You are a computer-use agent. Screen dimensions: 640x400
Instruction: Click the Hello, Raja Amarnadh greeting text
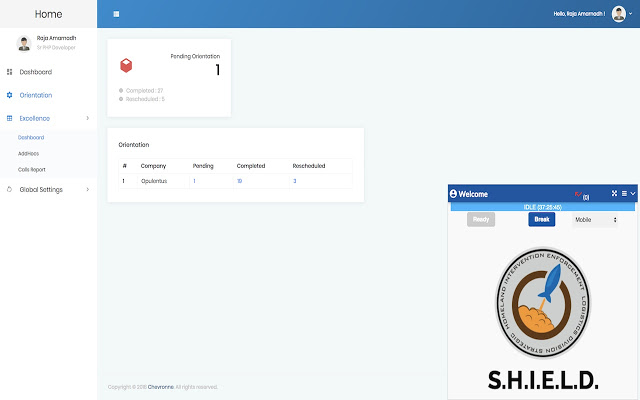[x=579, y=14]
